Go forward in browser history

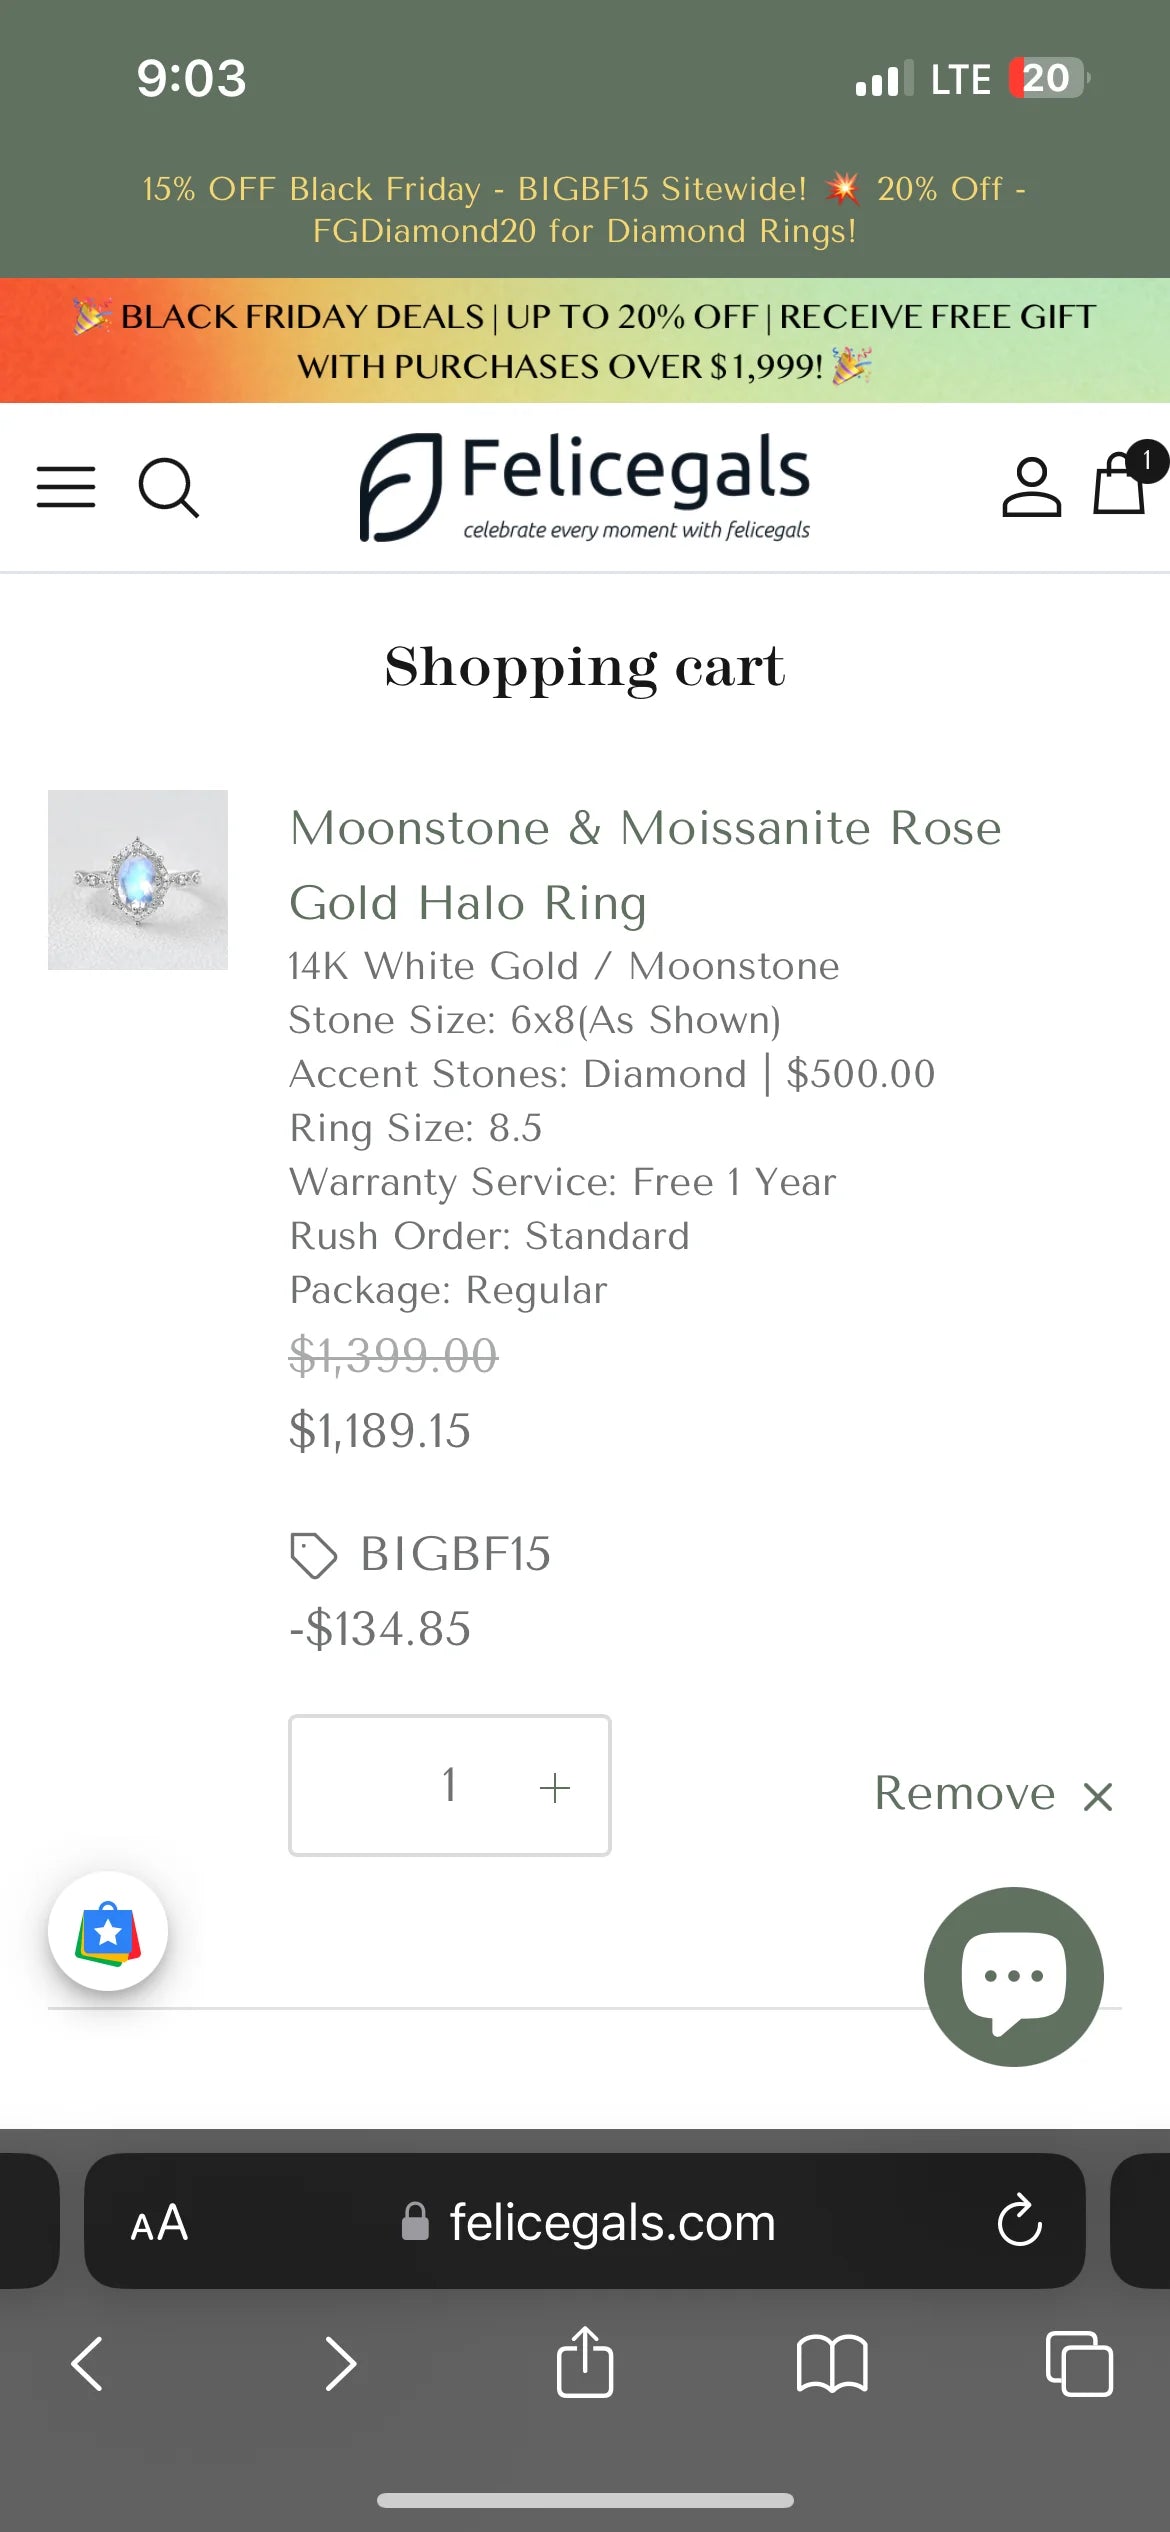coord(340,2364)
